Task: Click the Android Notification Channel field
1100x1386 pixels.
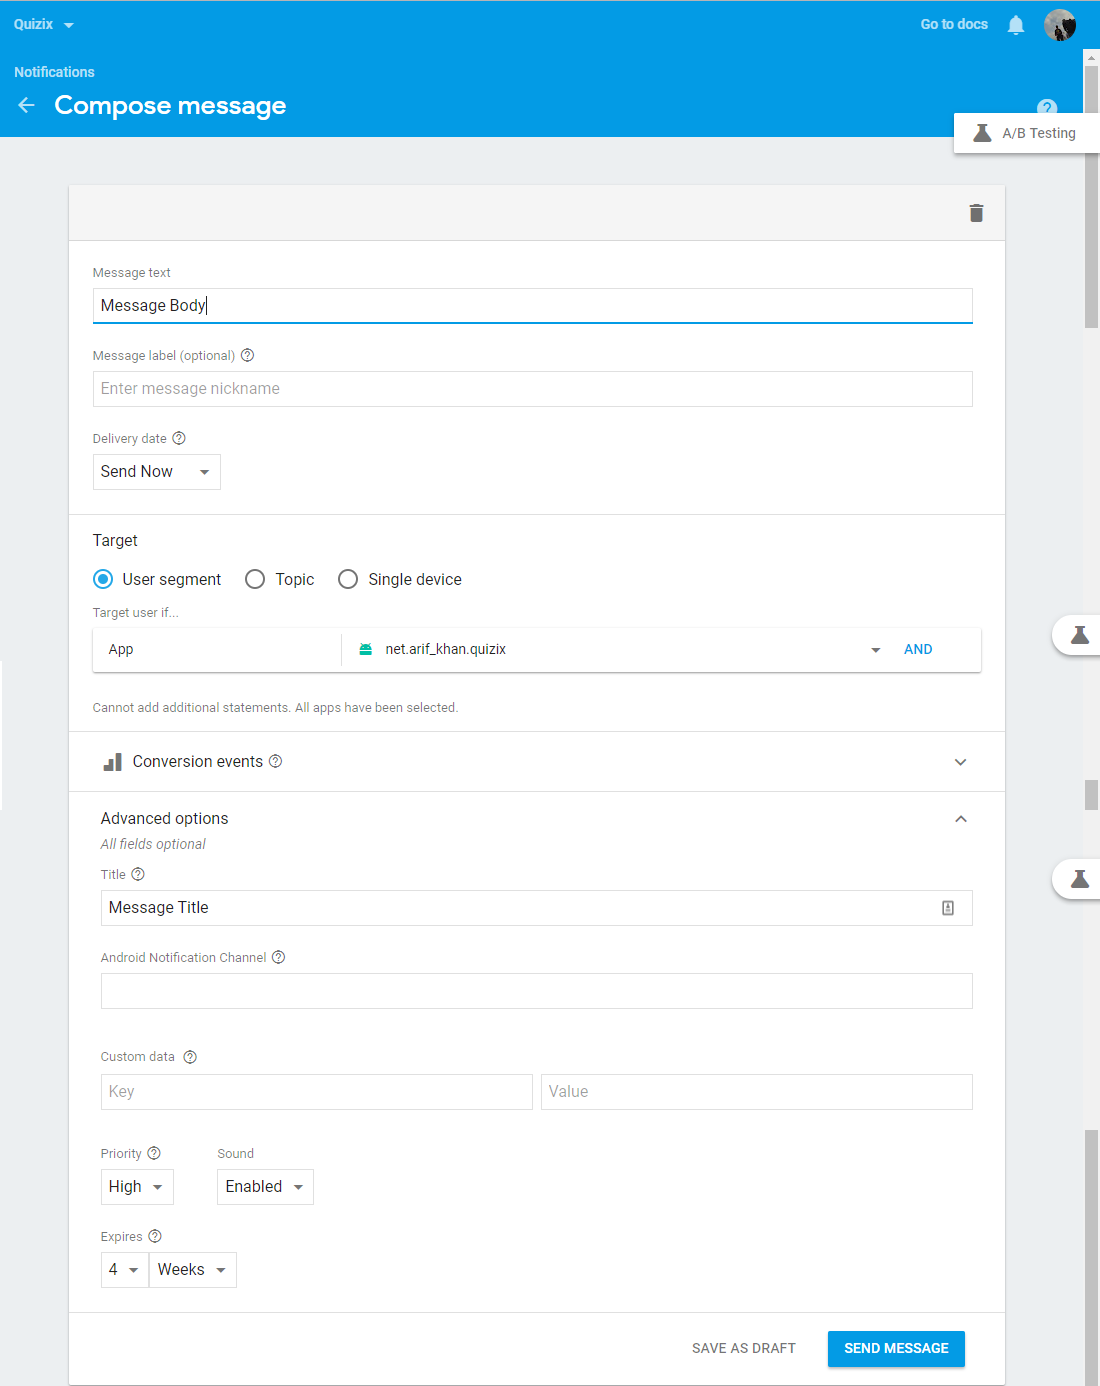Action: coord(536,991)
